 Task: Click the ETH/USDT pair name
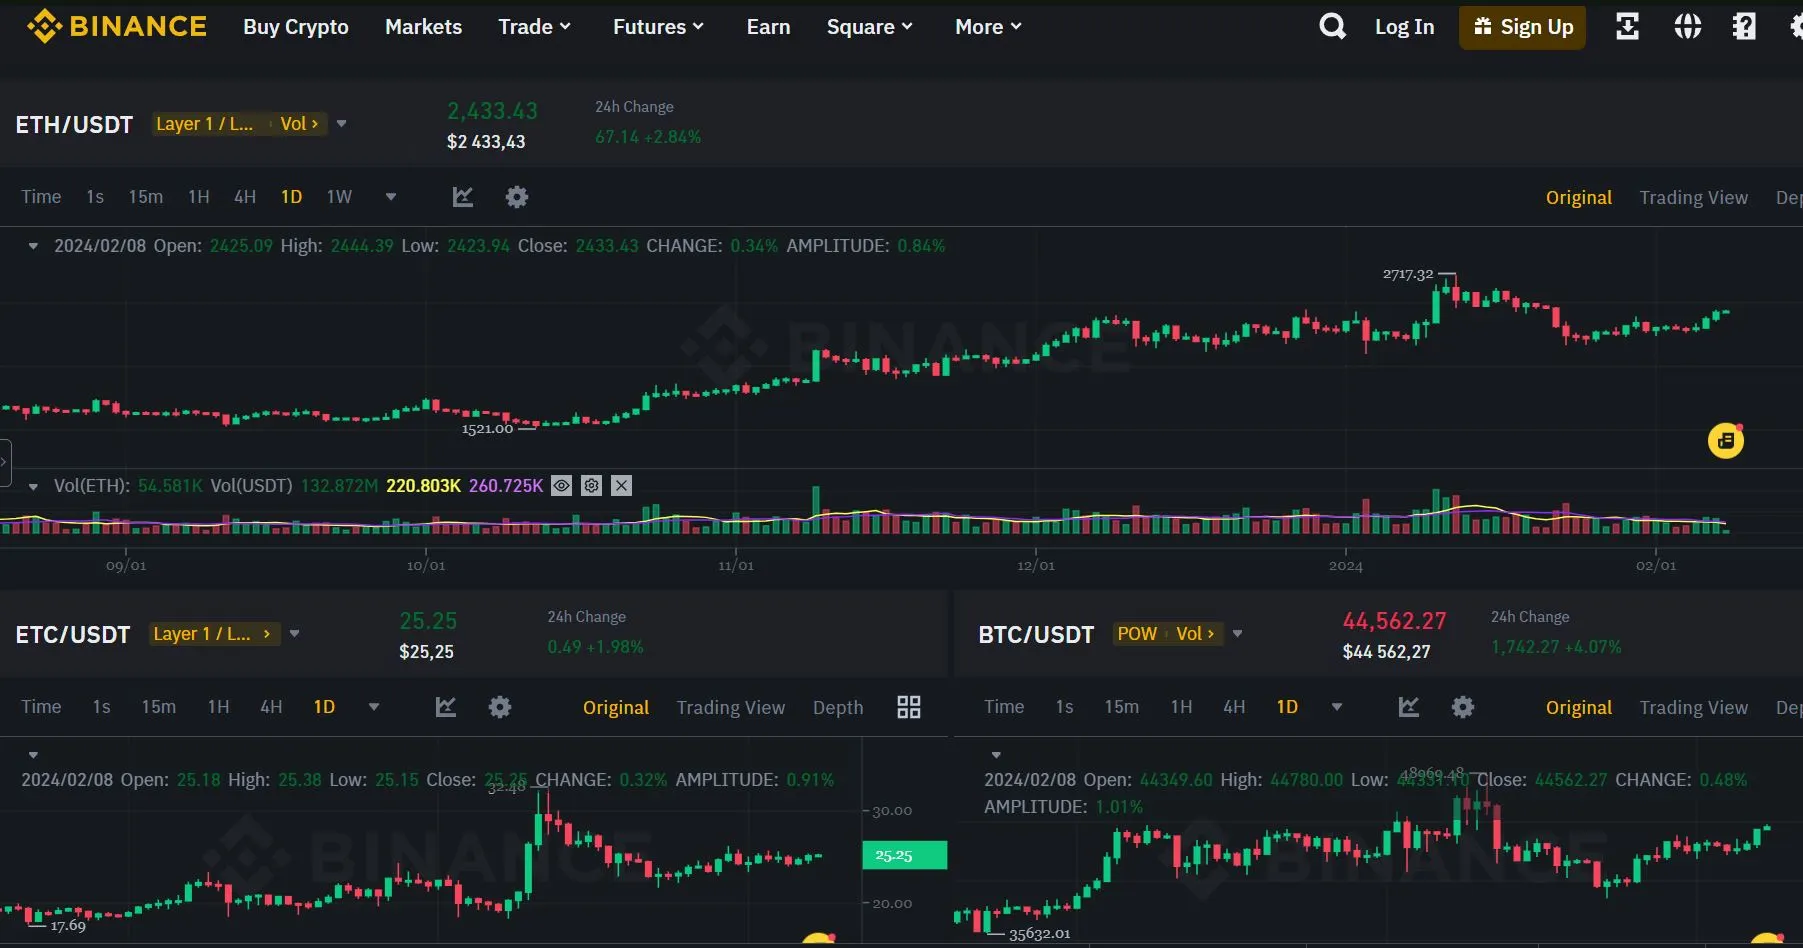(74, 125)
